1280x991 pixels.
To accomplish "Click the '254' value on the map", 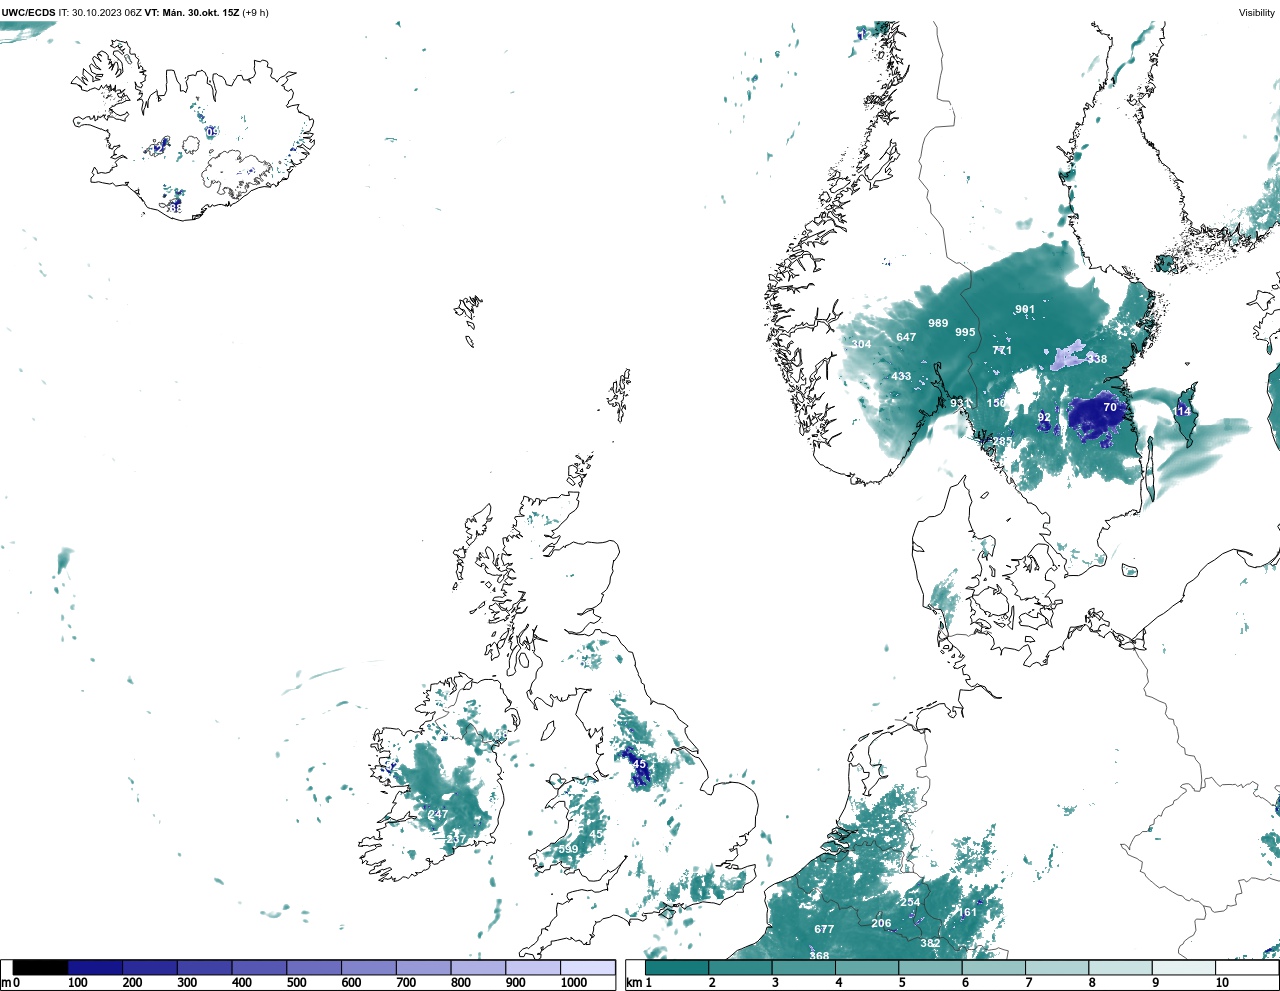I will (910, 902).
